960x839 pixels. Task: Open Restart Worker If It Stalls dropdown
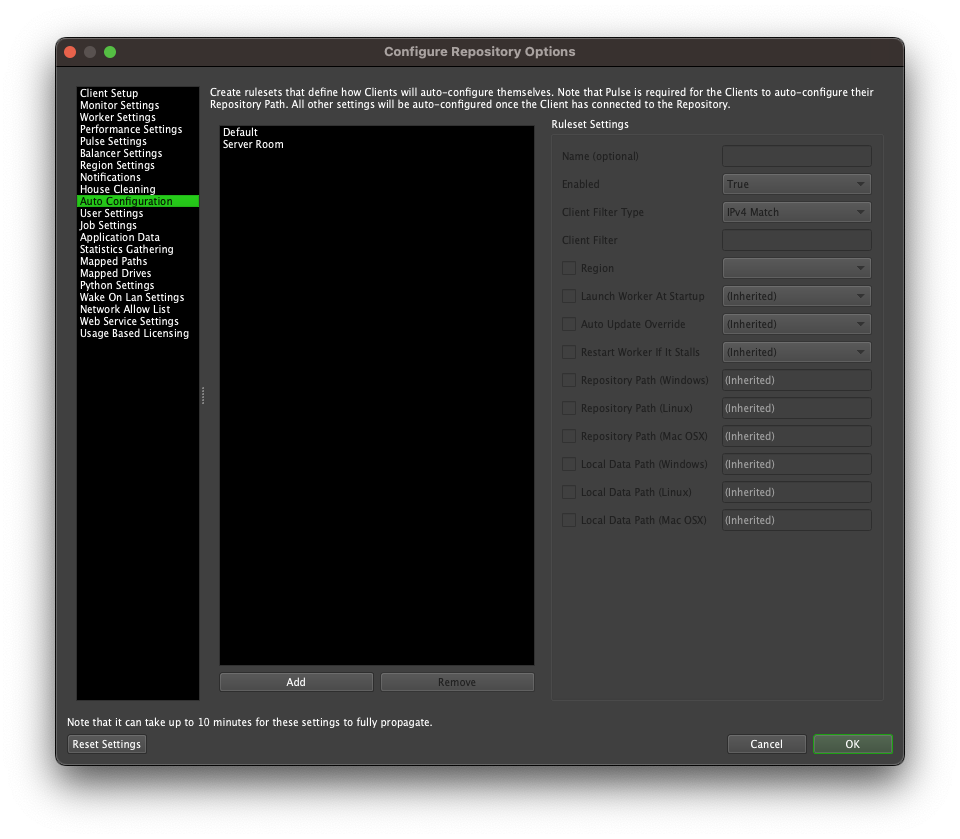797,352
